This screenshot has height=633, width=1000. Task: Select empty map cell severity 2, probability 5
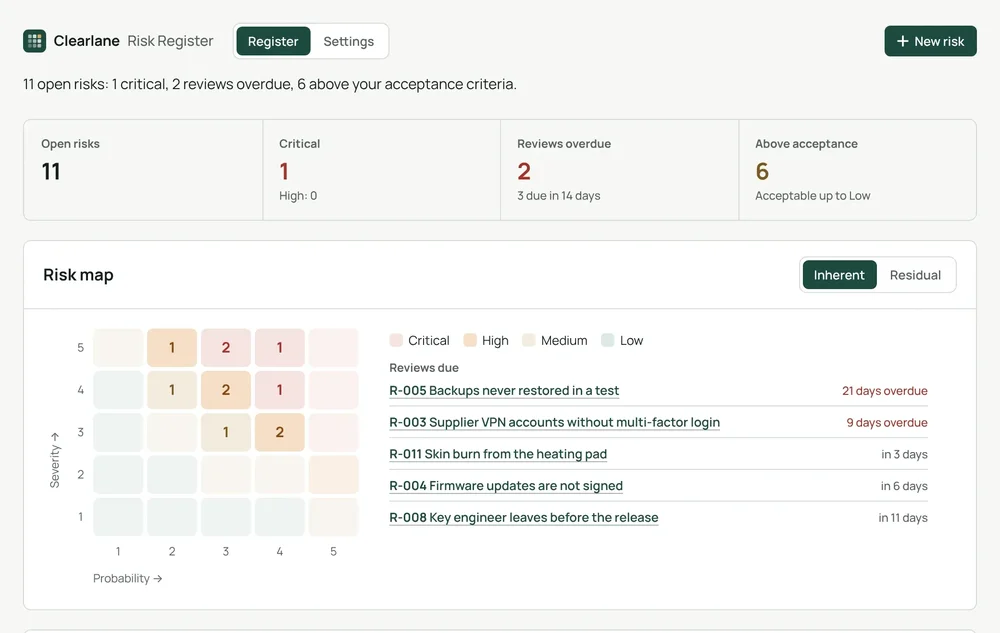click(334, 474)
